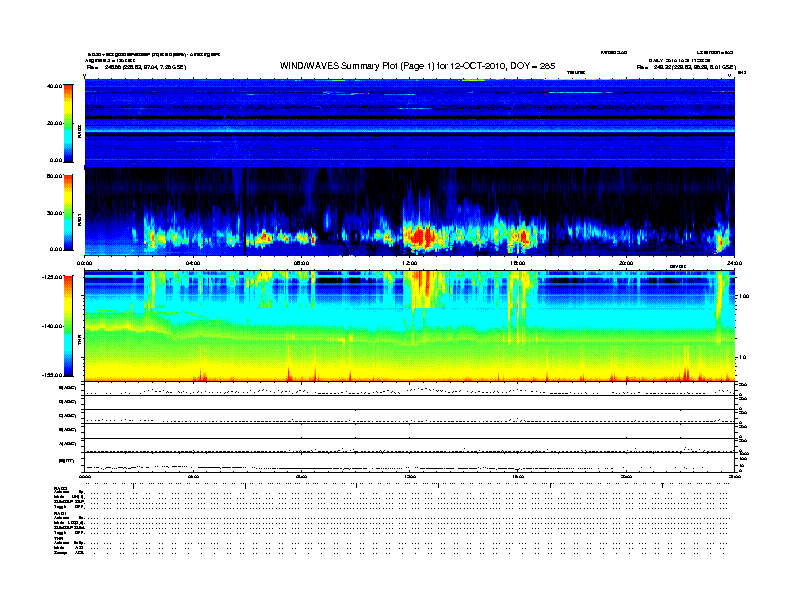The height and width of the screenshot is (612, 792).
Task: Click the TNR spectrogram panel
Action: (x=410, y=326)
